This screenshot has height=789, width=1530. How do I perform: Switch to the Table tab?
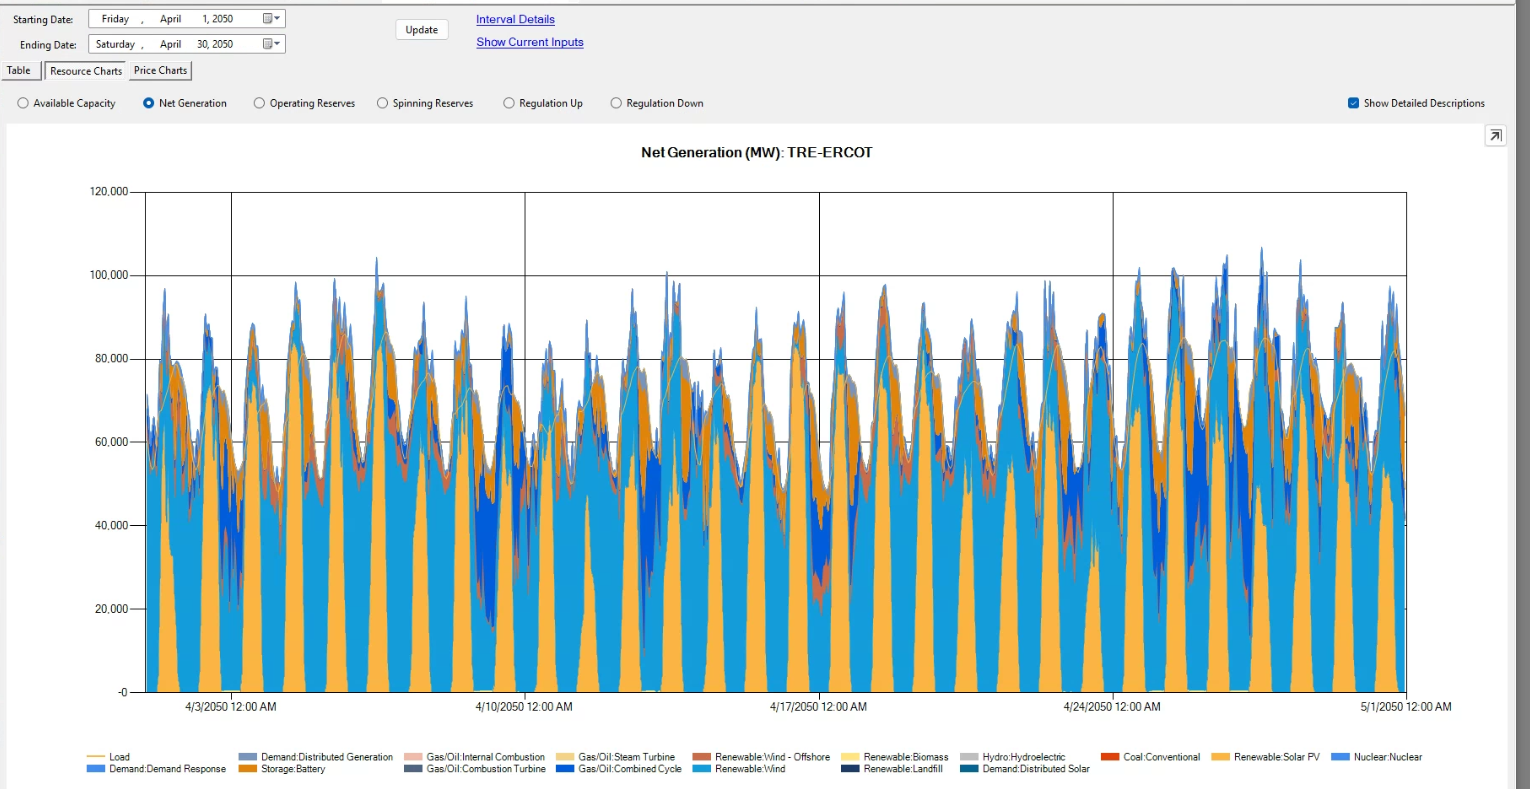pos(19,71)
